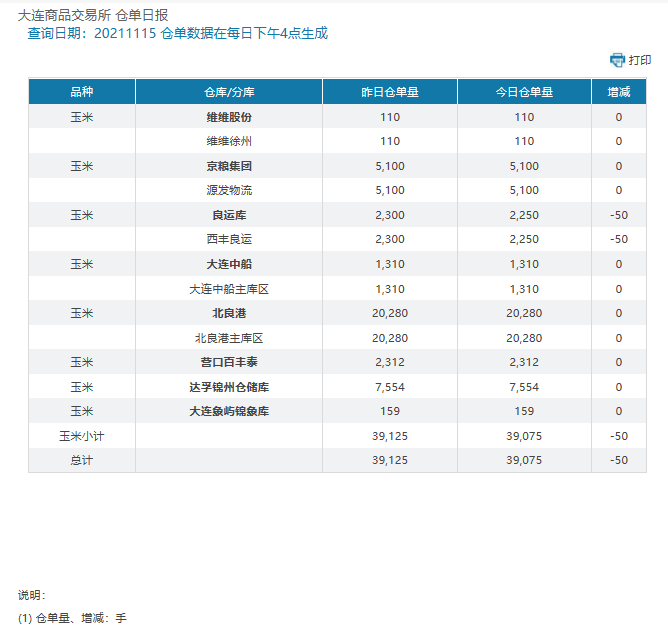Screen dimensions: 668x640
Task: Click the 查询日期 20211115 line
Action: pos(178,33)
